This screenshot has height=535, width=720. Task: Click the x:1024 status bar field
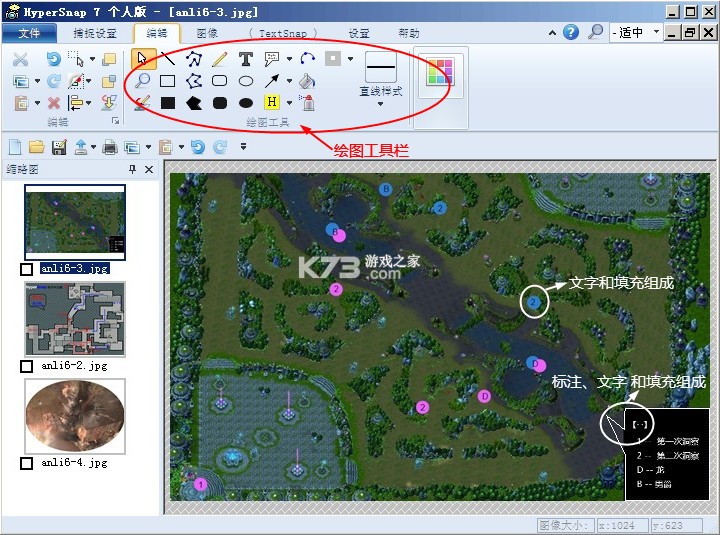[x=622, y=525]
